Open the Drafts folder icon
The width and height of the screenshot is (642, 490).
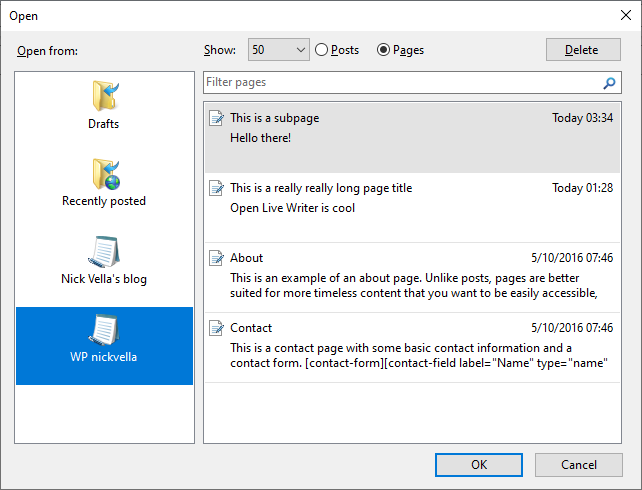tap(105, 96)
